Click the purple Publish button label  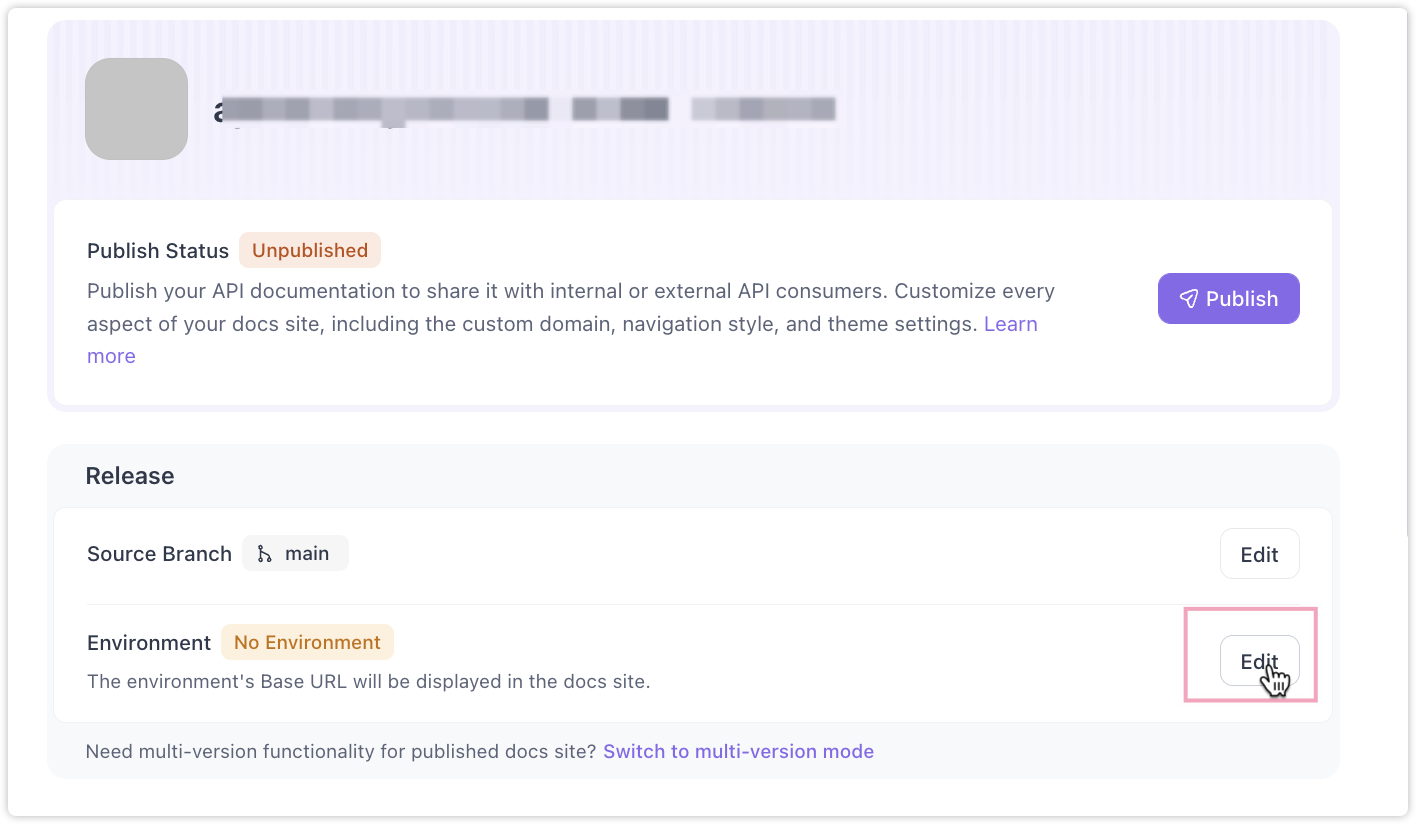pos(1242,299)
